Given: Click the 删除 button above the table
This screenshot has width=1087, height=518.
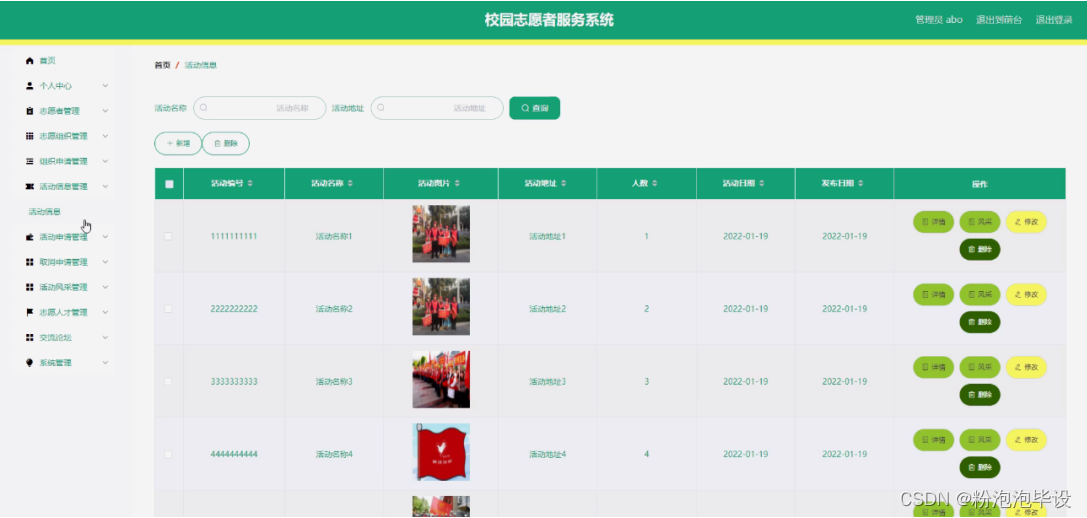Looking at the screenshot, I should [x=226, y=144].
